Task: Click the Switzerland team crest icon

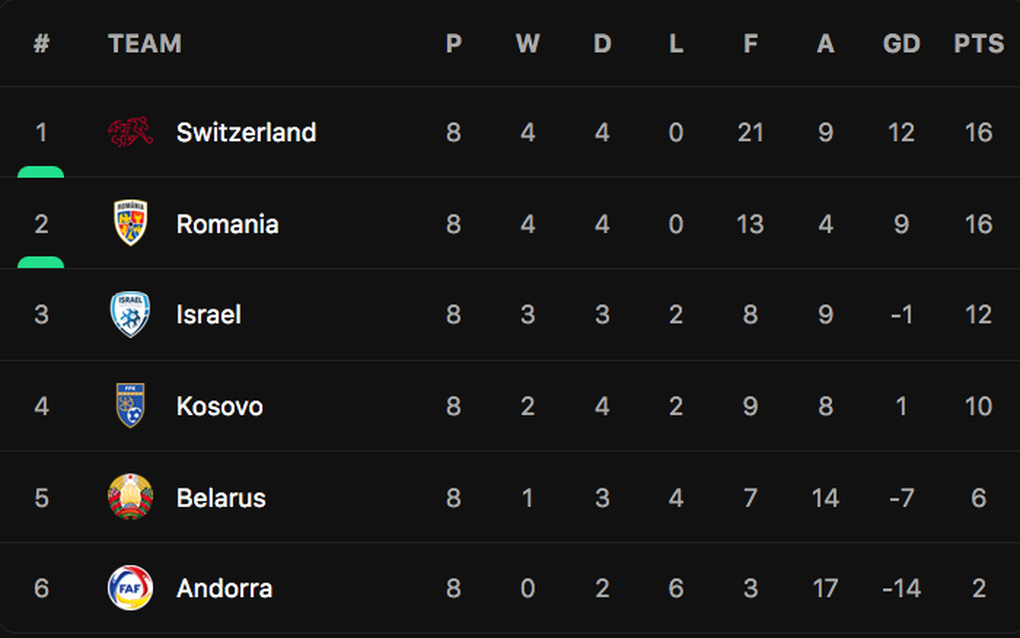Action: 131,132
